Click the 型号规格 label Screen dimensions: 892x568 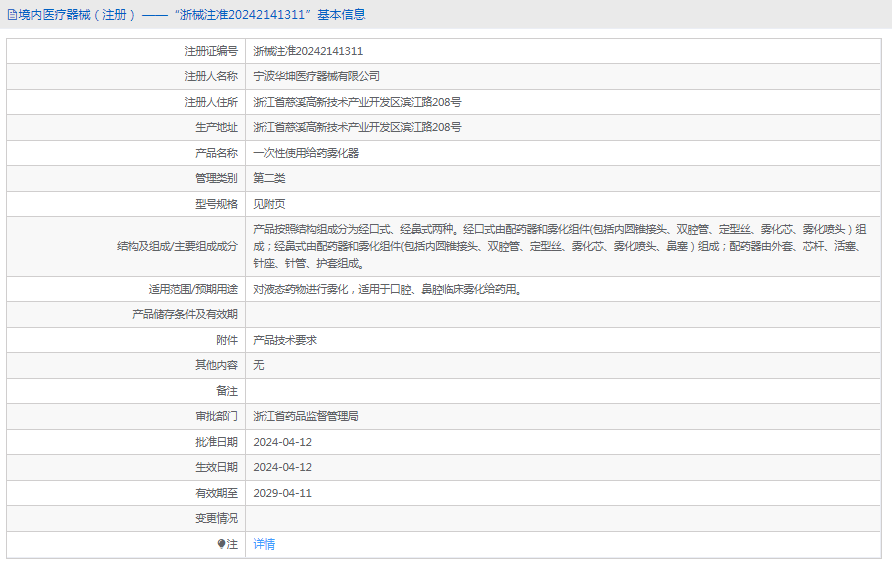coord(216,204)
